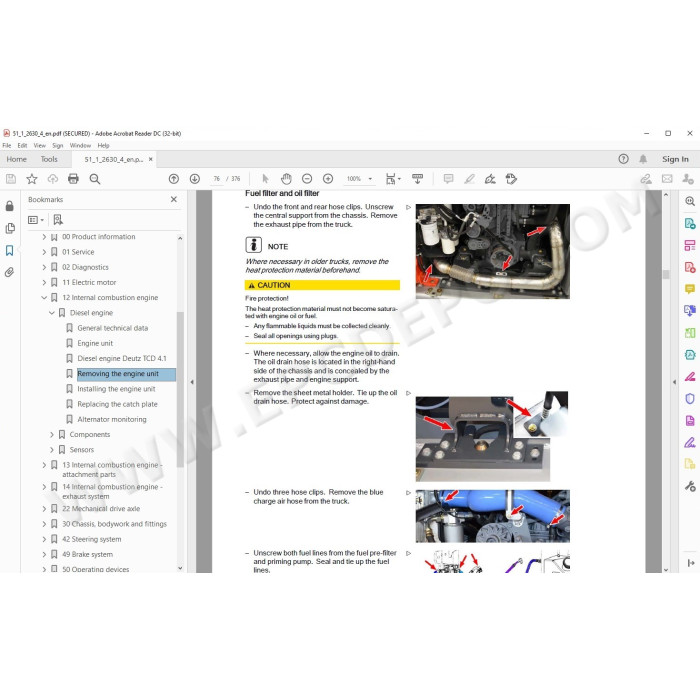Image resolution: width=700 pixels, height=700 pixels.
Task: Print the document using printer icon
Action: (x=73, y=179)
